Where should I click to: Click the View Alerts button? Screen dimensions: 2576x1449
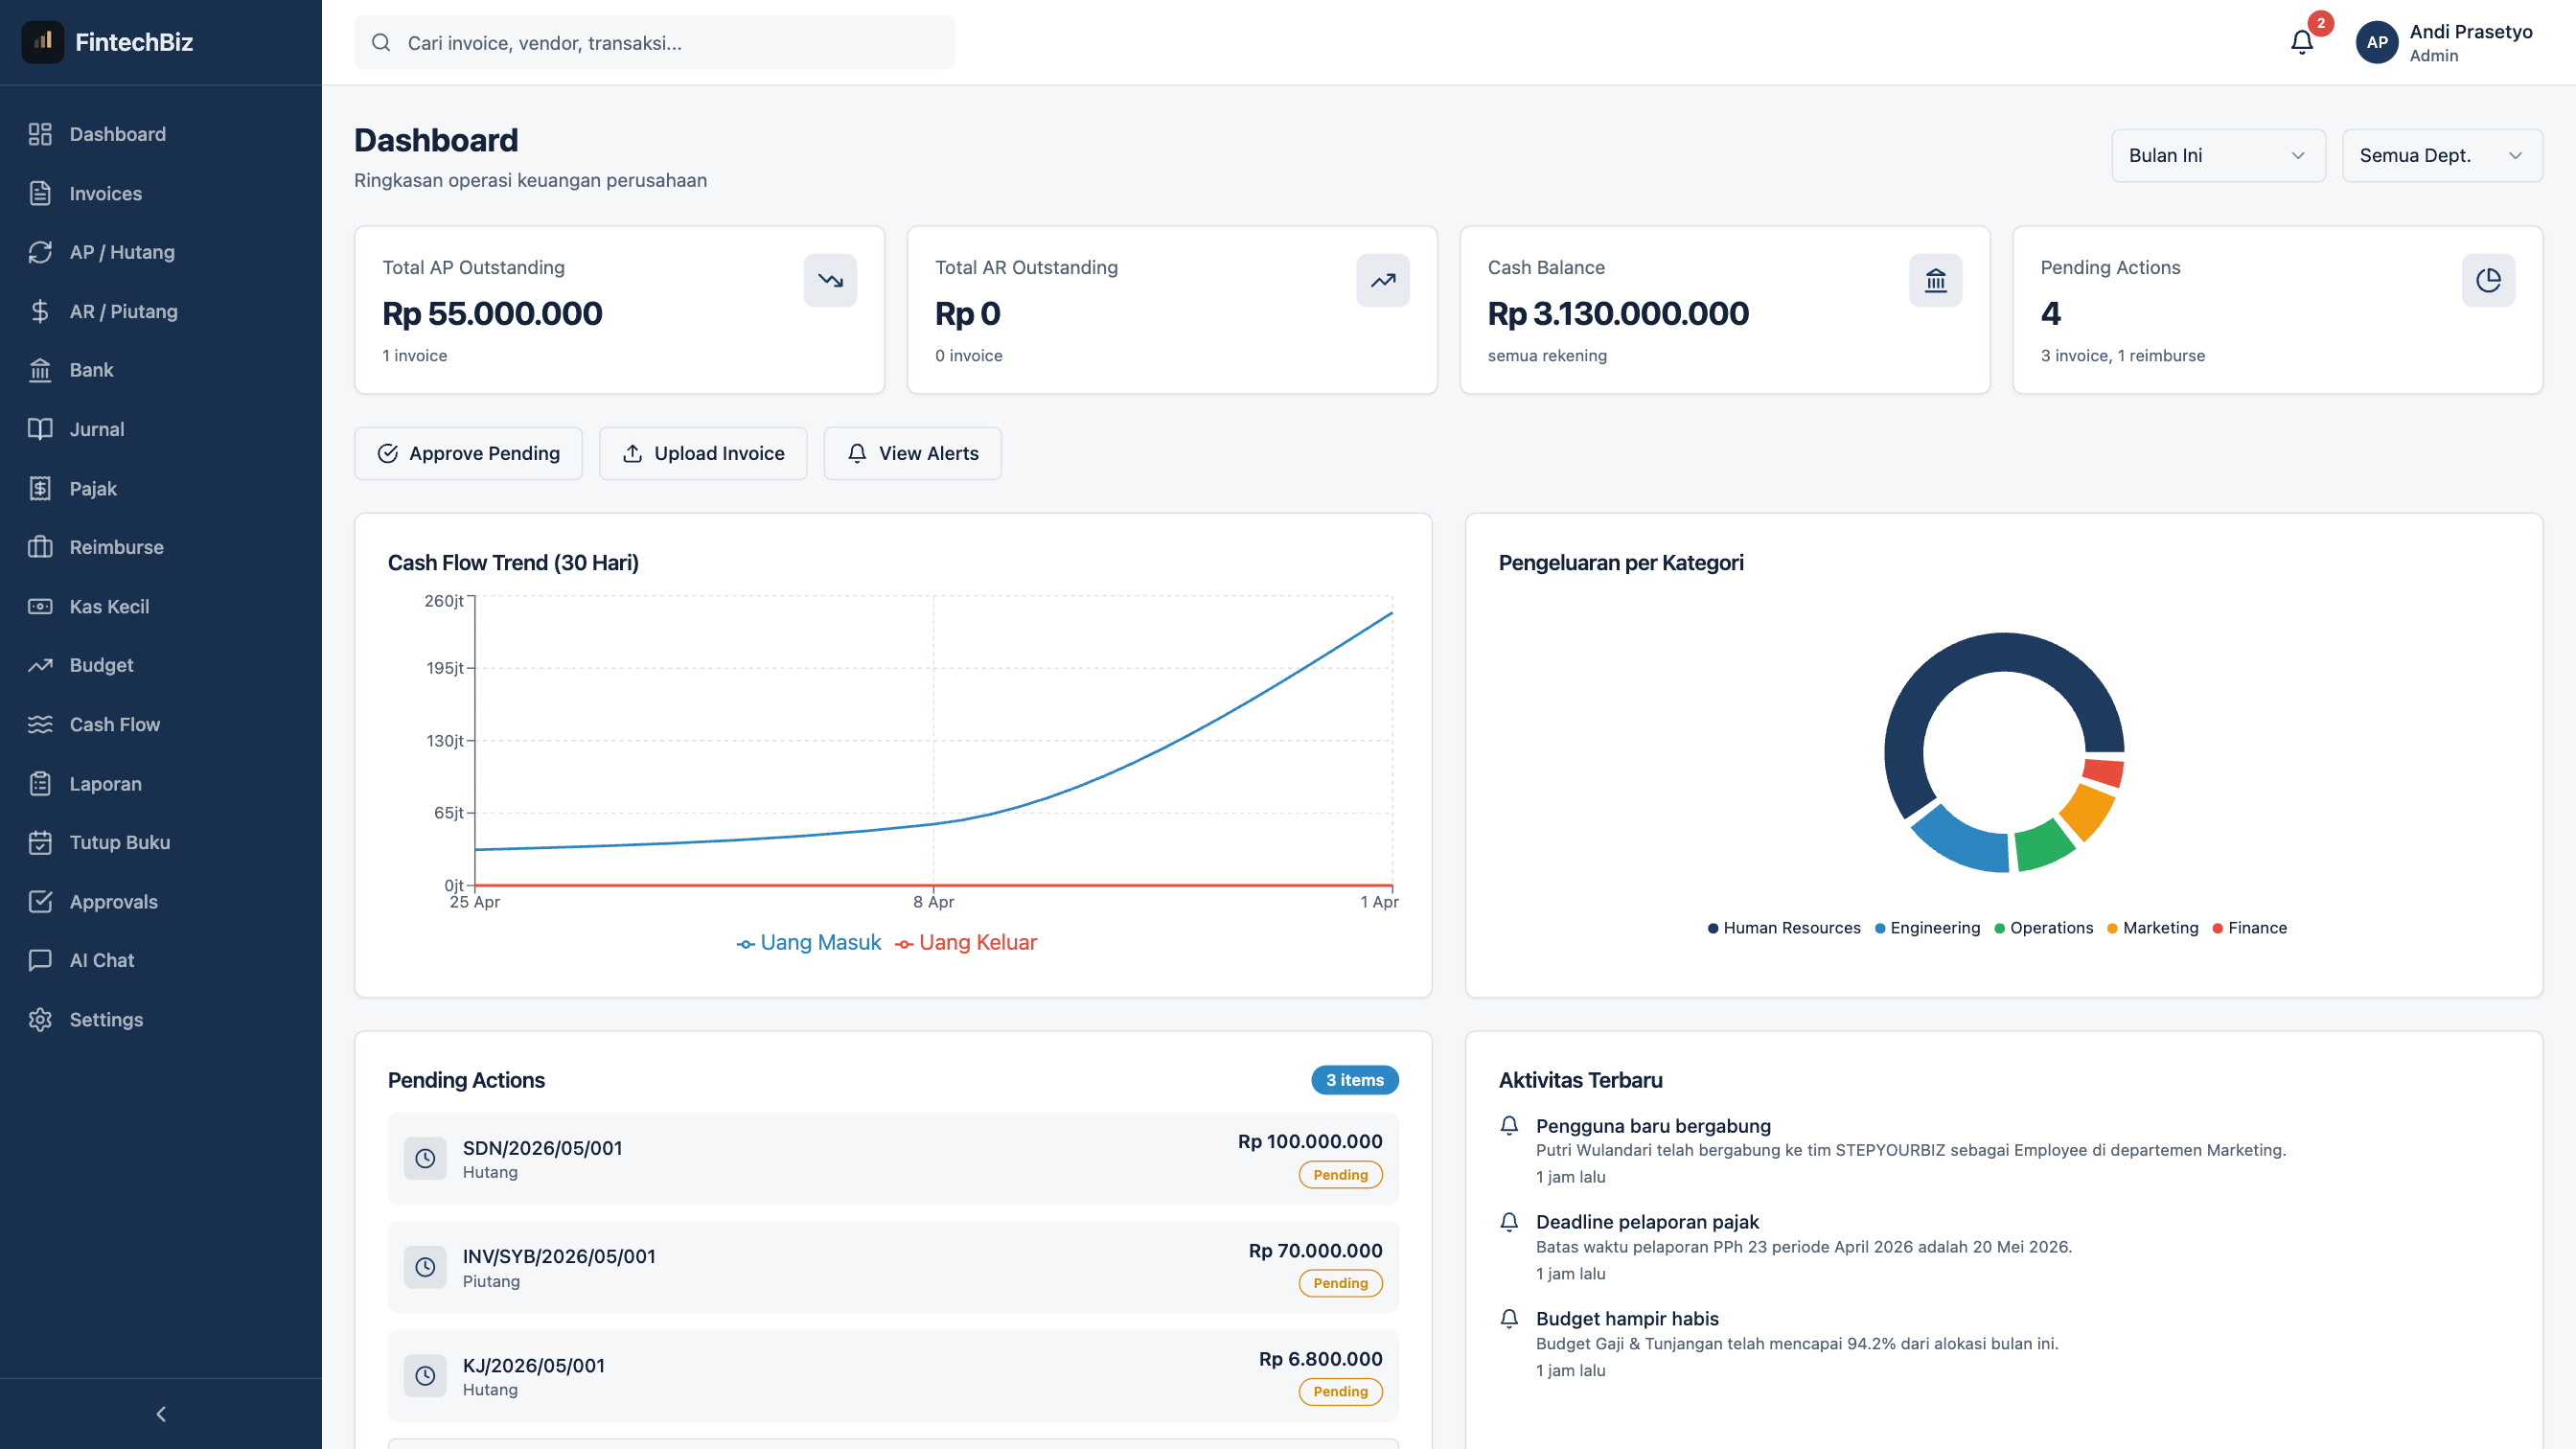(x=912, y=453)
